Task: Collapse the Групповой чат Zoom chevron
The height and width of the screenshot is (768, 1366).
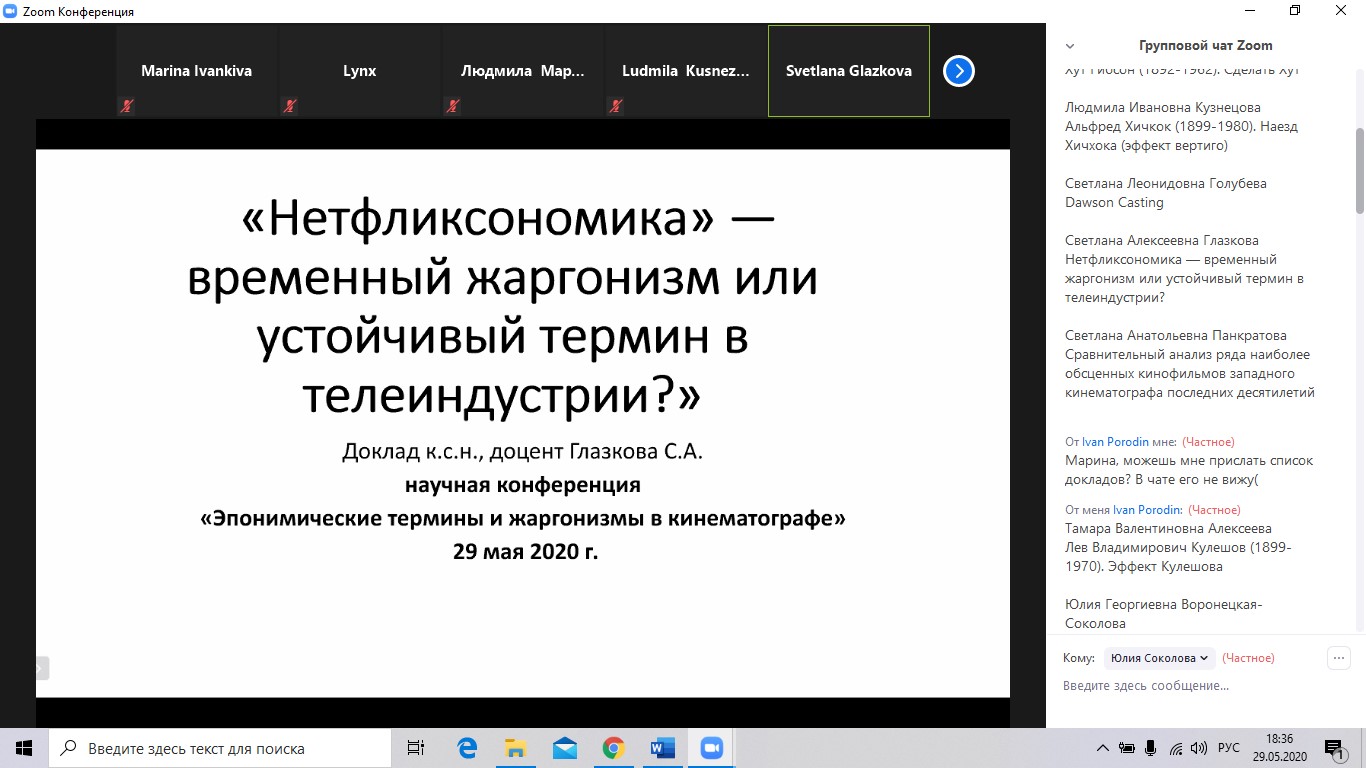Action: coord(1070,46)
